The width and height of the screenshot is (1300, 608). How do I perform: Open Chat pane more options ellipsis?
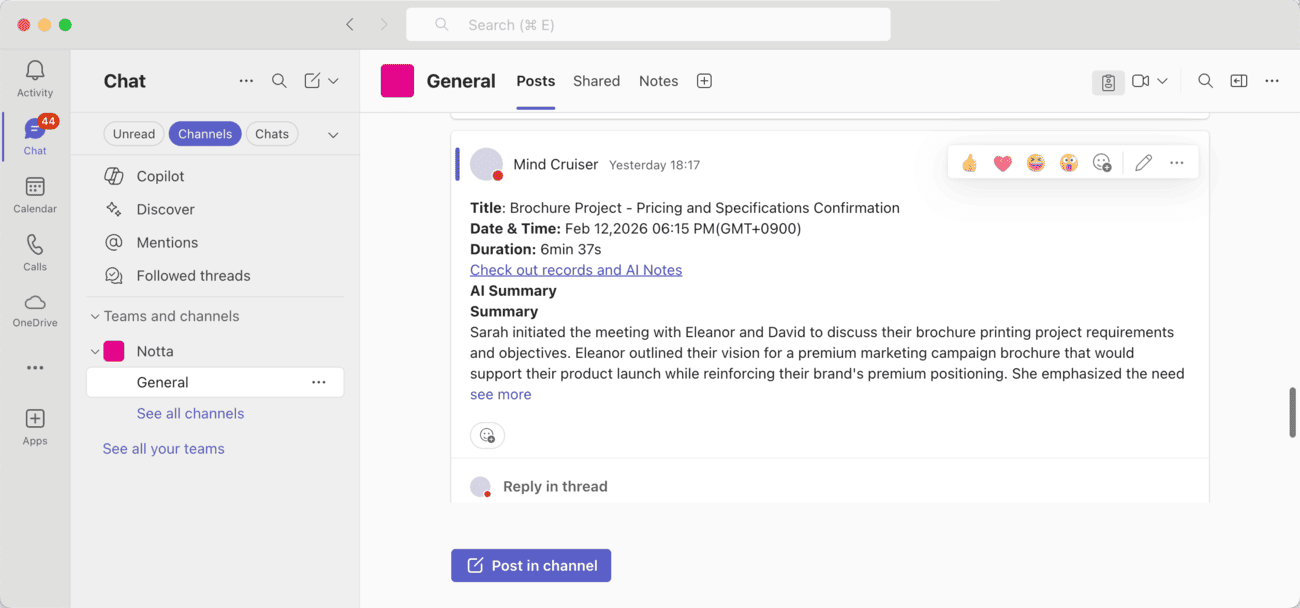pos(246,81)
